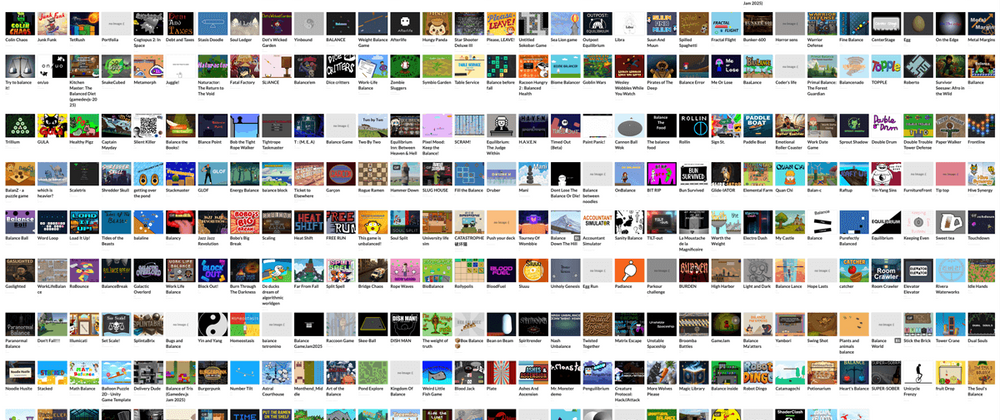Open the Colin Chaos game thumbnail
The width and height of the screenshot is (1000, 420).
tap(20, 24)
